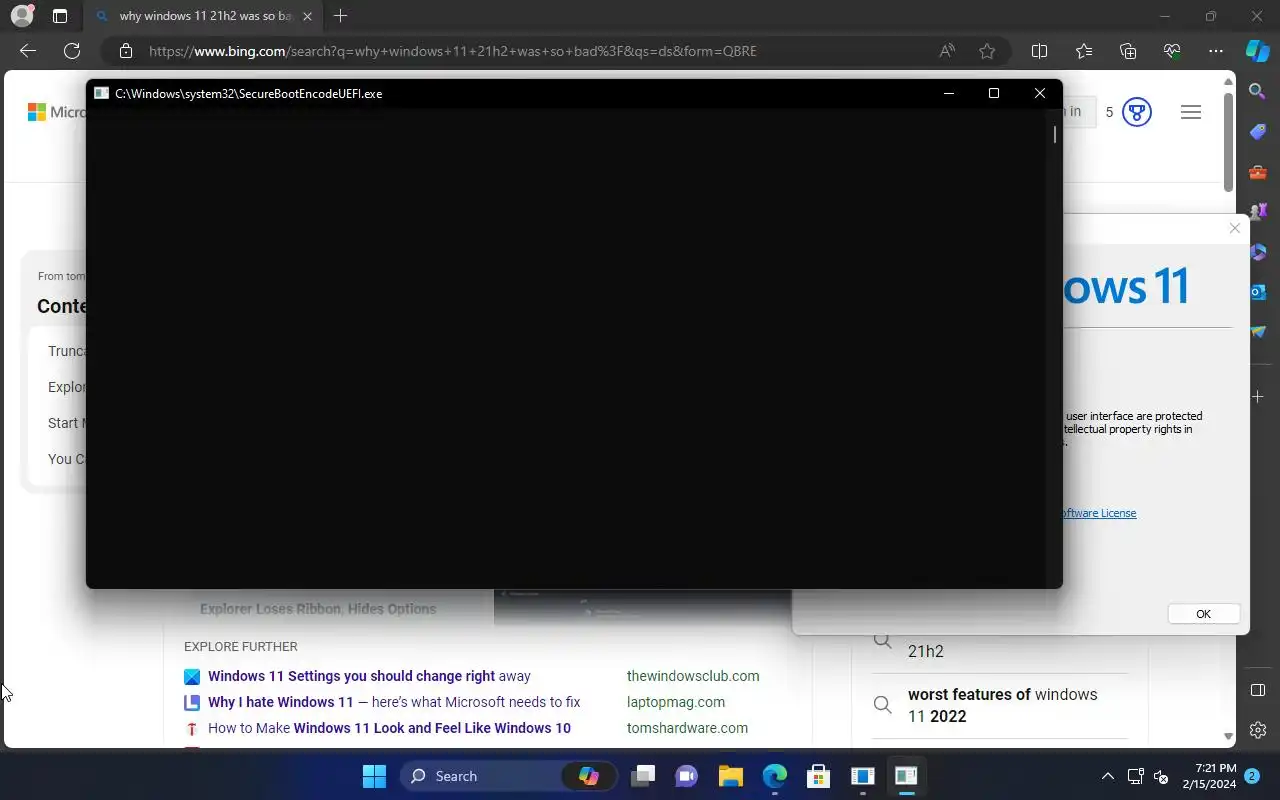Click the search icon beside '21h2' suggestion

(882, 640)
